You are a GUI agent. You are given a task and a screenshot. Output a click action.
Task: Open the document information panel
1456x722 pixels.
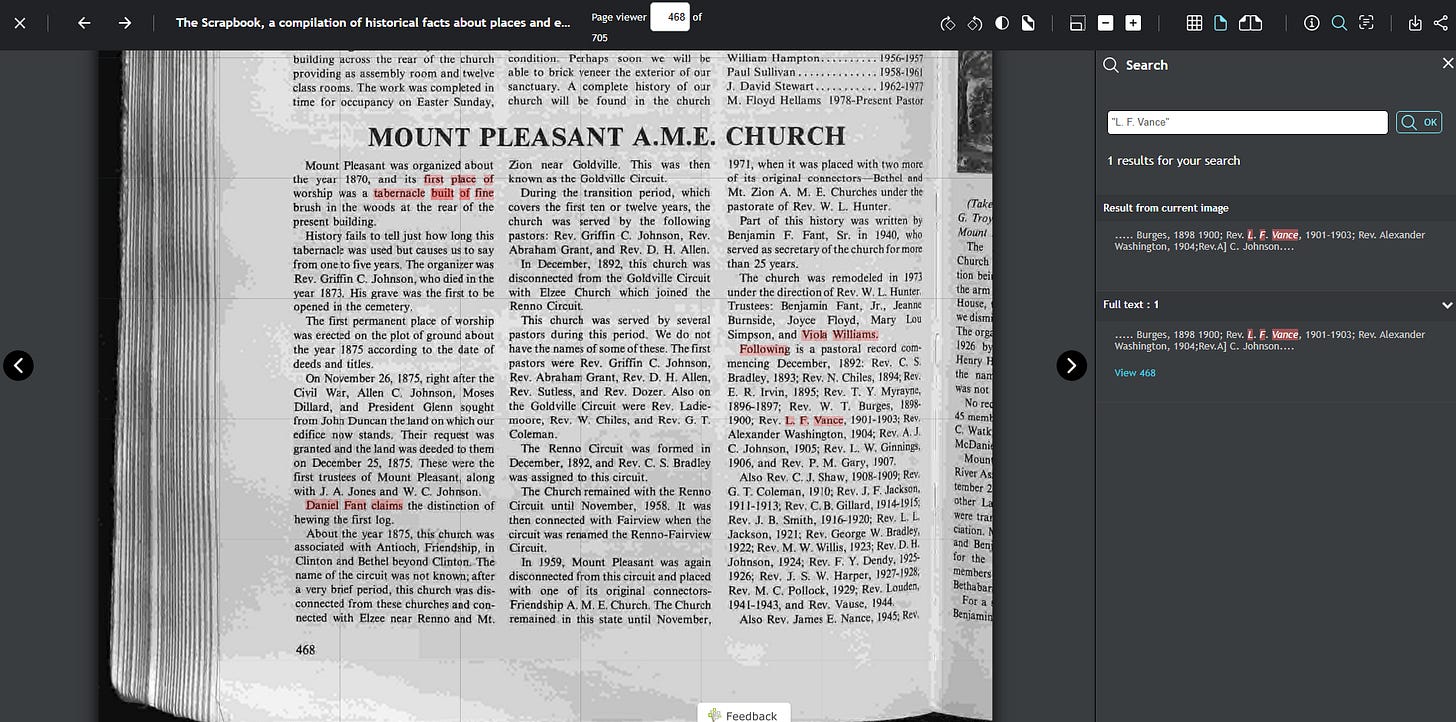coord(1312,23)
